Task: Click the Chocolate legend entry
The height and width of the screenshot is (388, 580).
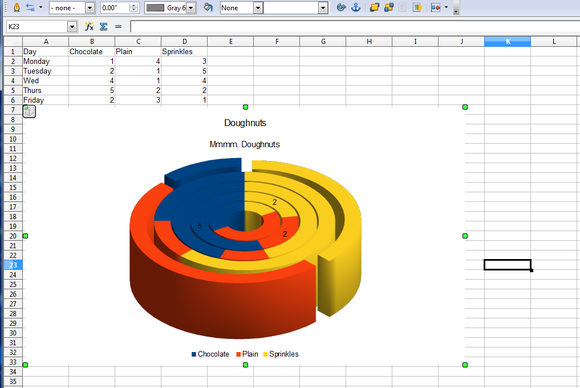Action: (x=210, y=354)
